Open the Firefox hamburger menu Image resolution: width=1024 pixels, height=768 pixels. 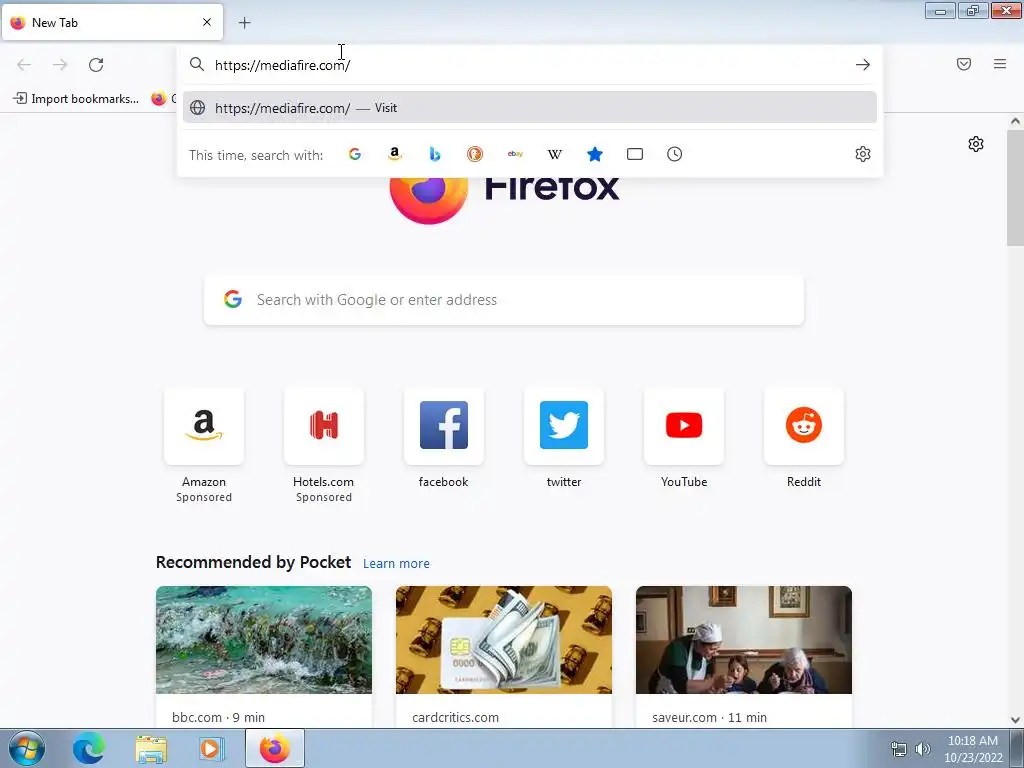(x=1000, y=64)
